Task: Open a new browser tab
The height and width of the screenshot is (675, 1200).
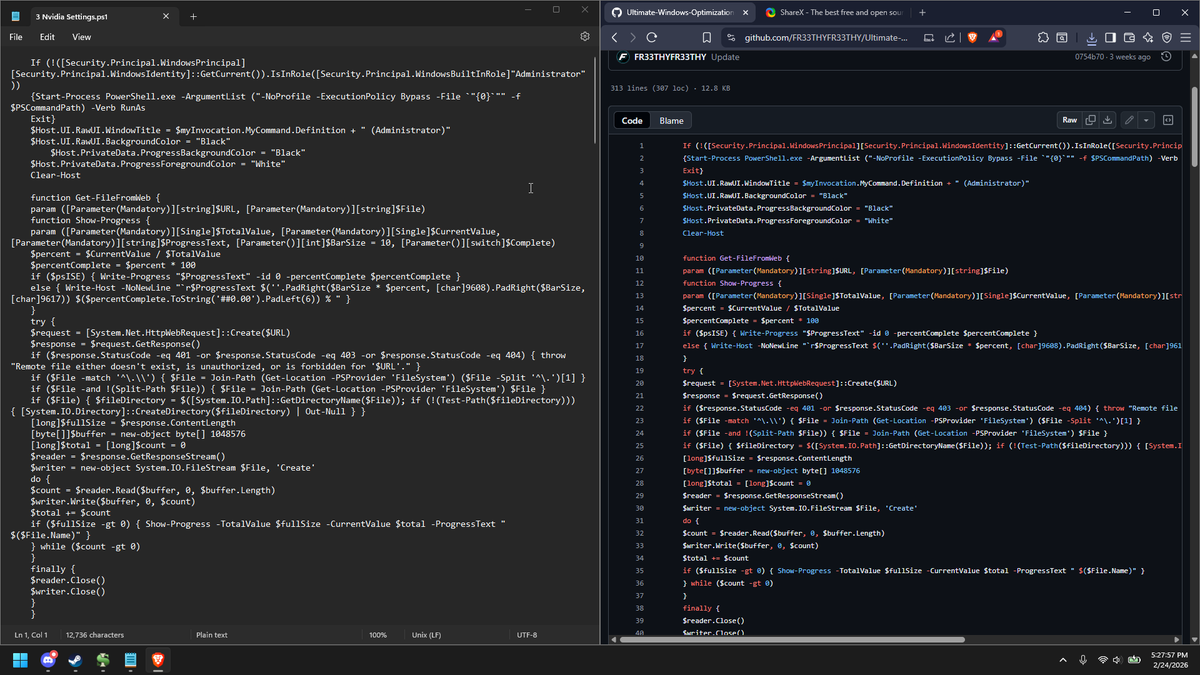Action: [x=922, y=13]
